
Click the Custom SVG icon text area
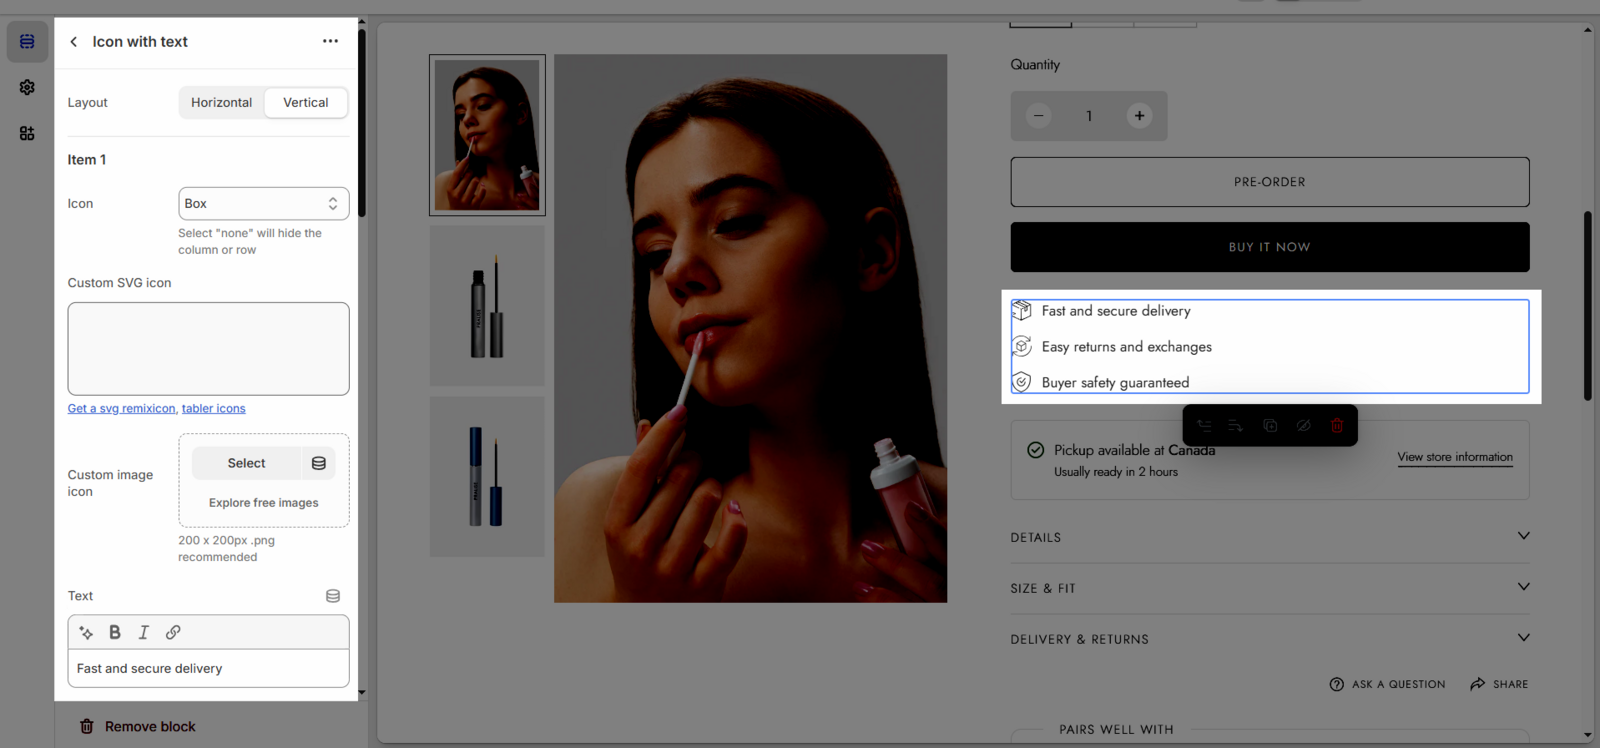tap(208, 349)
